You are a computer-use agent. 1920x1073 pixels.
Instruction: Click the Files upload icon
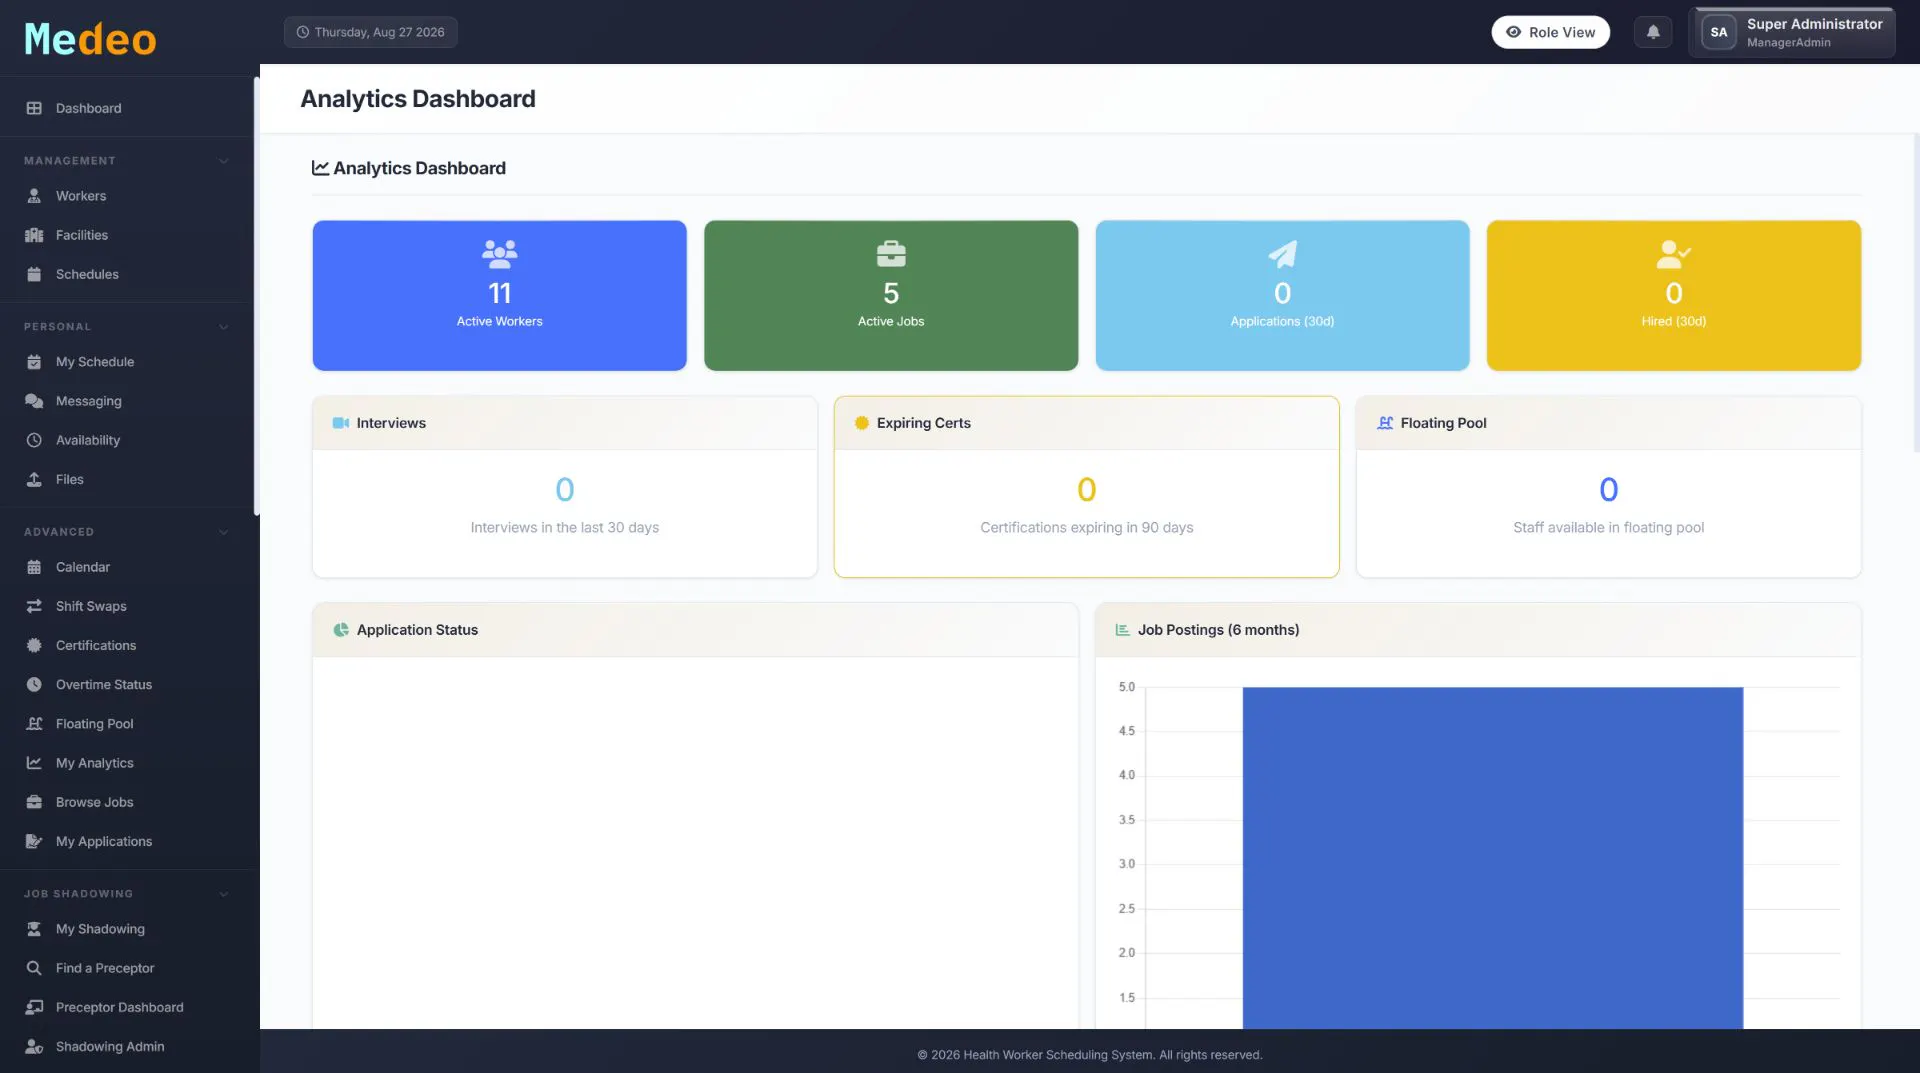[34, 479]
